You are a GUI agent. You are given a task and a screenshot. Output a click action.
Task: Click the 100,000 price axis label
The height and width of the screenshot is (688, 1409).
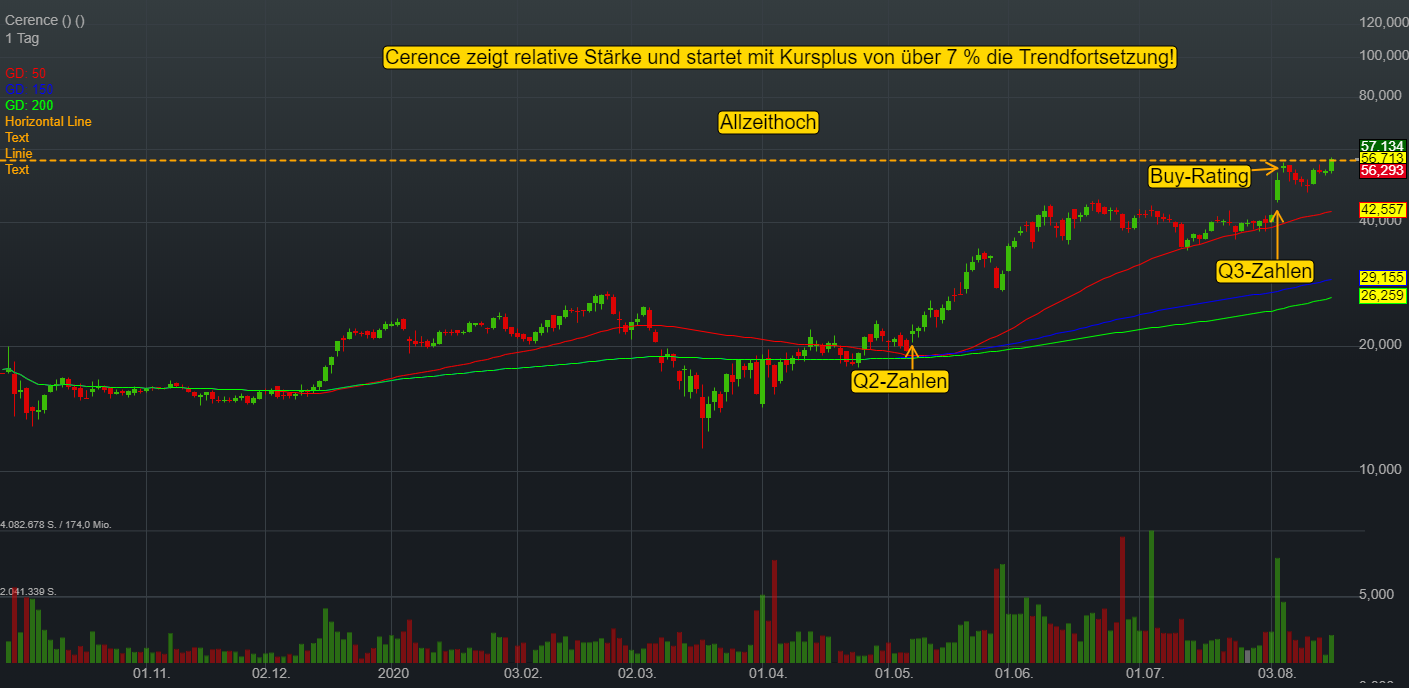[x=1383, y=54]
